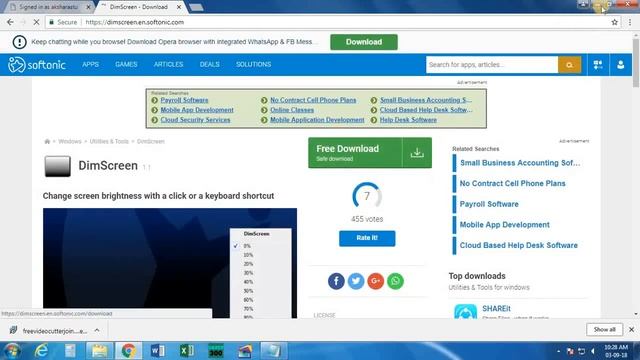Image resolution: width=640 pixels, height=360 pixels.
Task: Launch Internet Explorer from taskbar
Action: (41, 351)
